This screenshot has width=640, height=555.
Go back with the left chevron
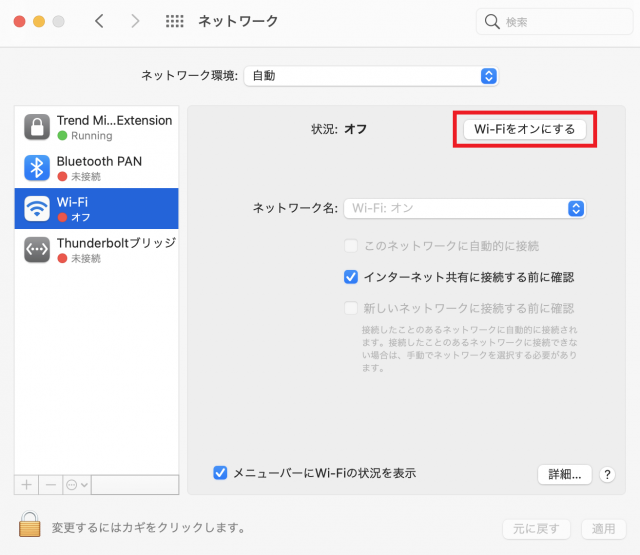click(99, 21)
